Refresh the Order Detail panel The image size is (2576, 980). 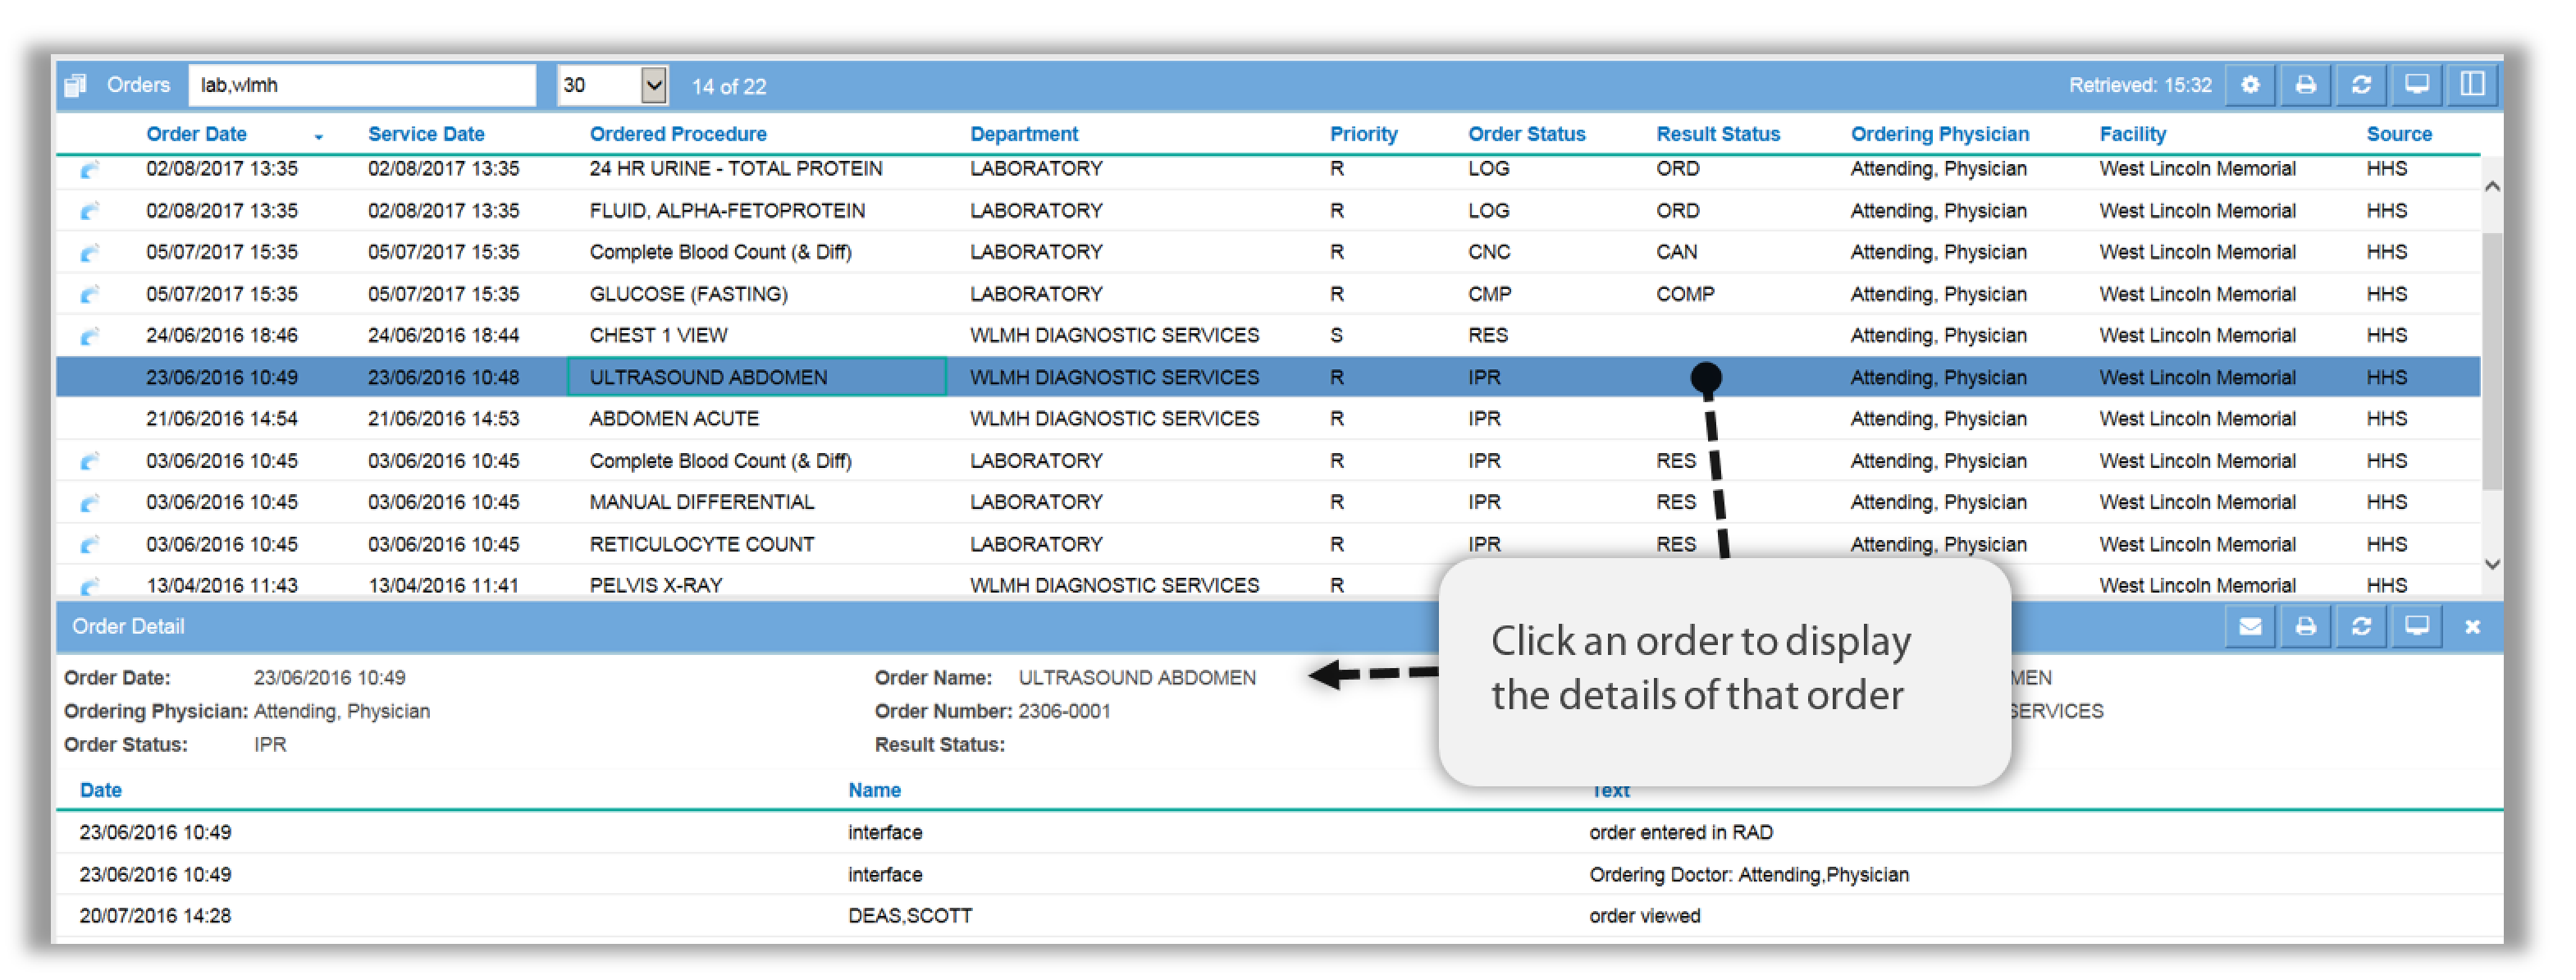point(2361,627)
